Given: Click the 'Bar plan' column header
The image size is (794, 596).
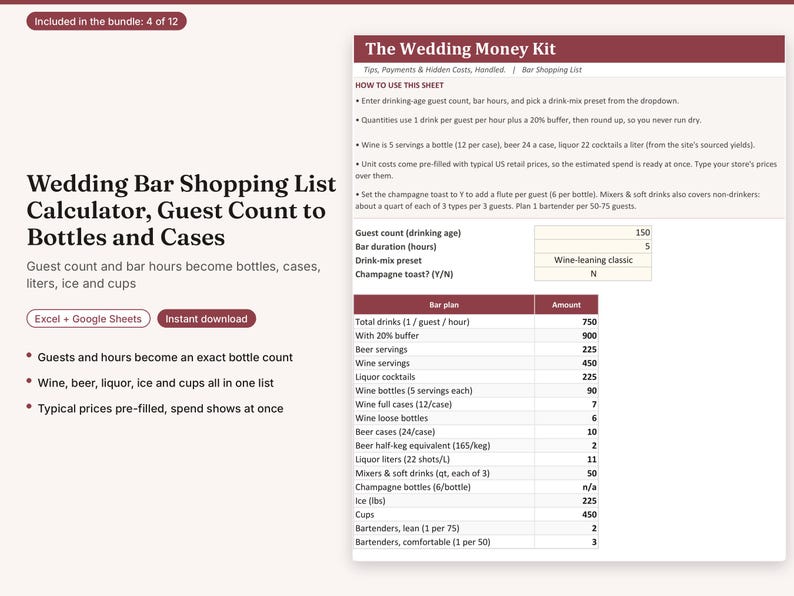Looking at the screenshot, I should (444, 305).
